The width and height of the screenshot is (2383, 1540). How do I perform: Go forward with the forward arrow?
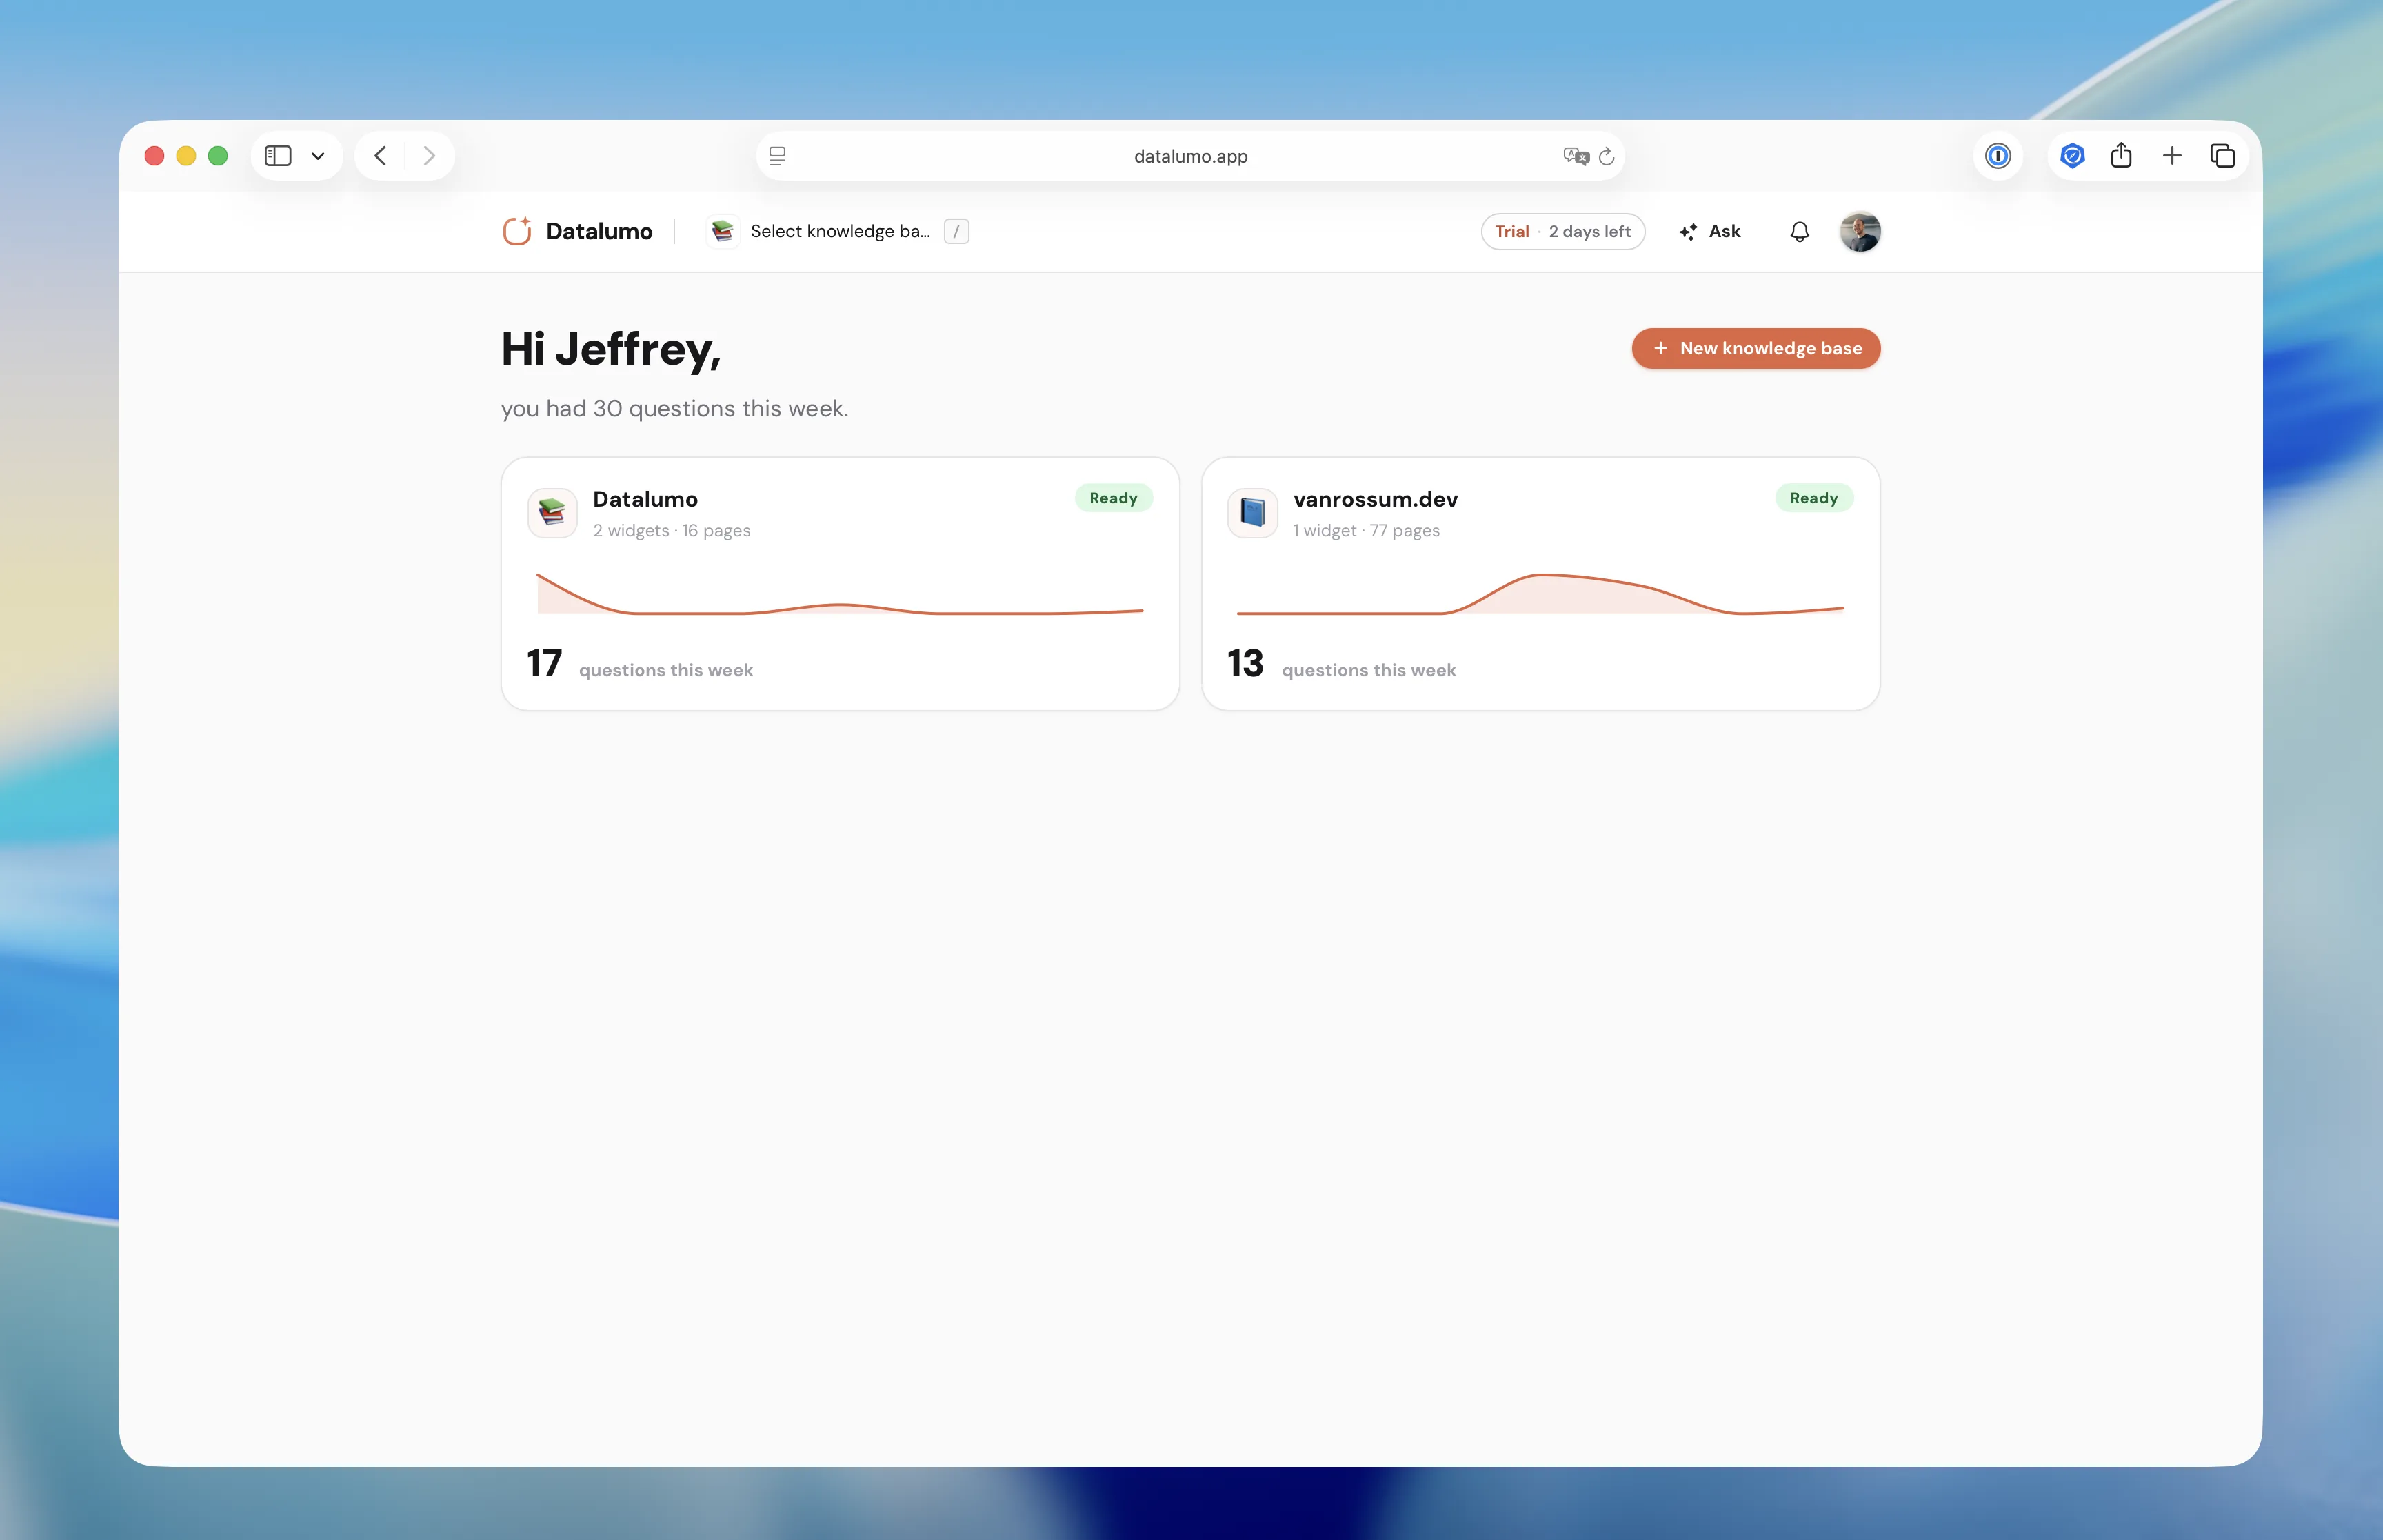(x=429, y=156)
